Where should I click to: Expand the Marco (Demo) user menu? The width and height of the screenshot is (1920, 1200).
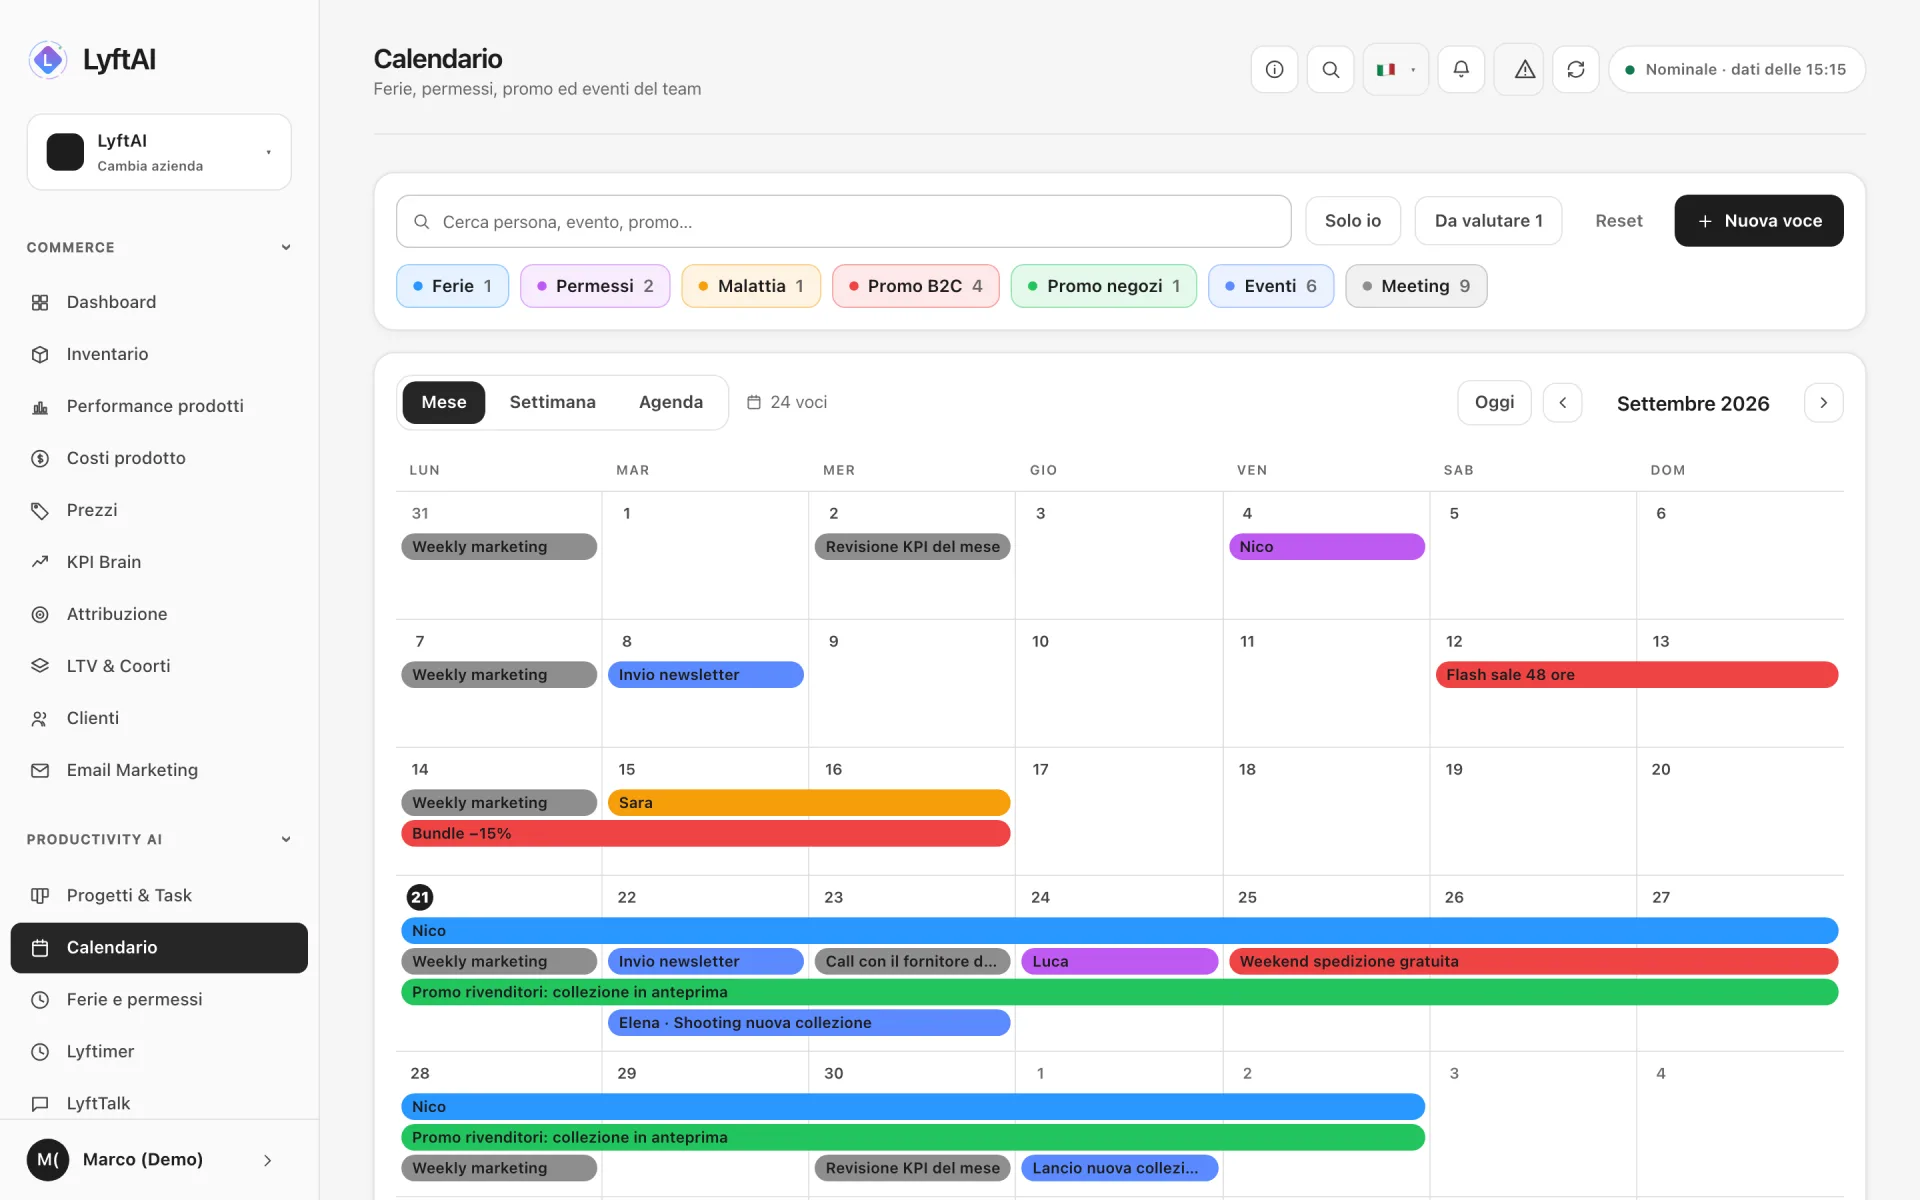pyautogui.click(x=159, y=1160)
